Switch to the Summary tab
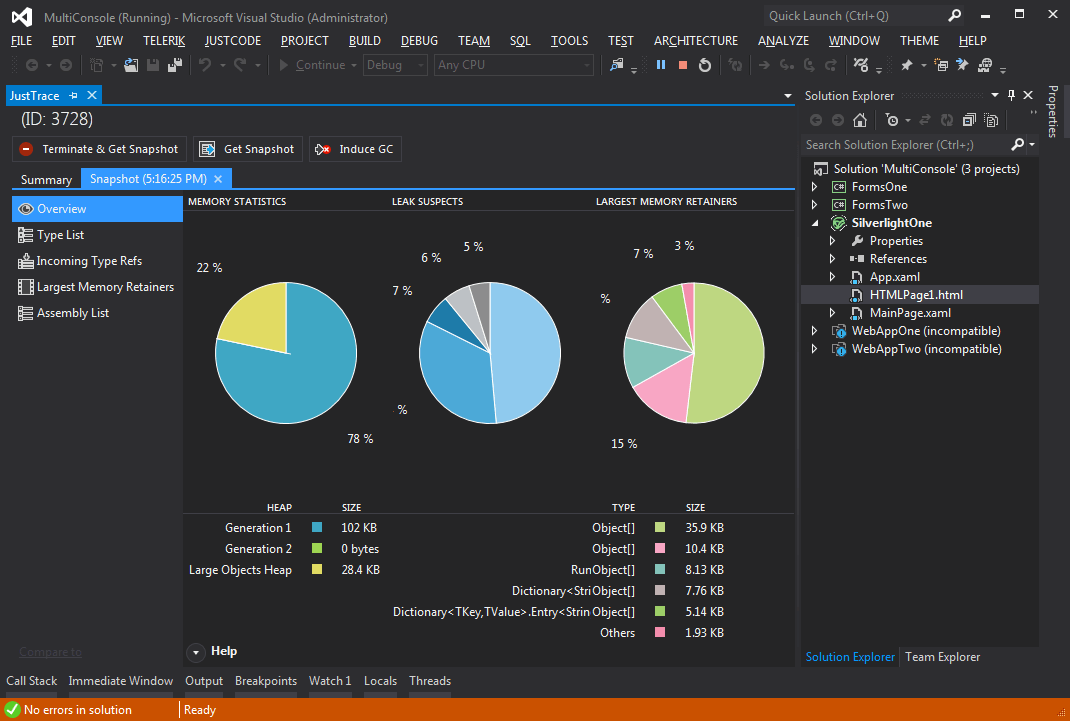The image size is (1070, 721). pyautogui.click(x=46, y=179)
